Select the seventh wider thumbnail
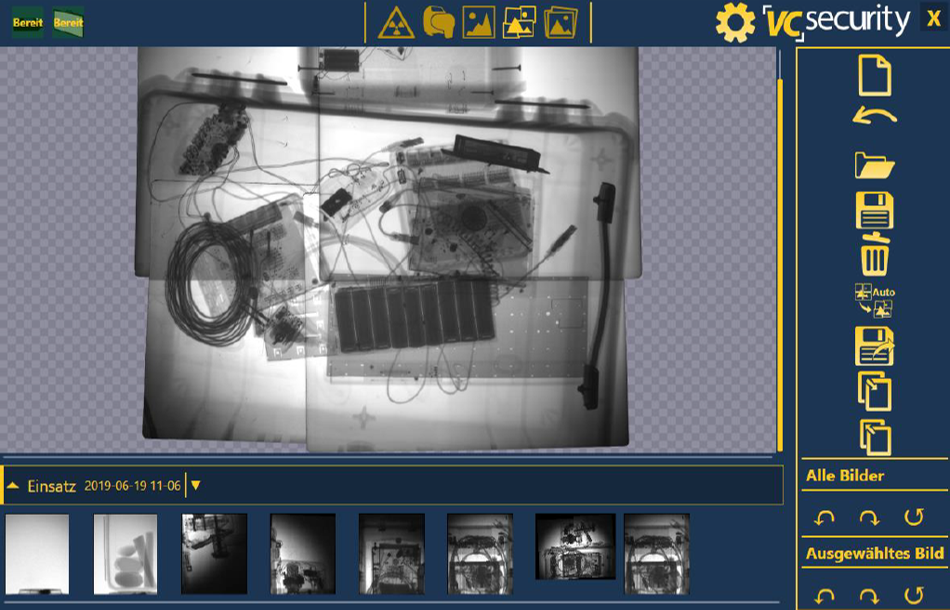The width and height of the screenshot is (950, 610). coord(575,547)
